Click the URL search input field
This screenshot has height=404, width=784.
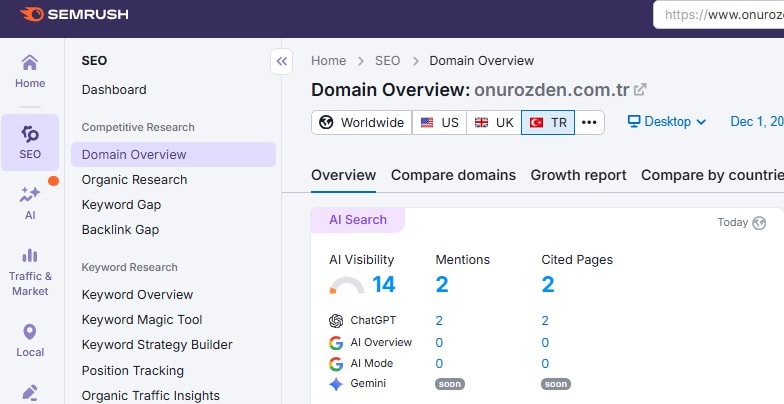tap(720, 15)
